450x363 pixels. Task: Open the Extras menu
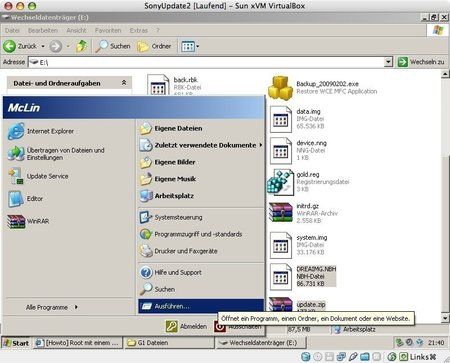(x=139, y=30)
